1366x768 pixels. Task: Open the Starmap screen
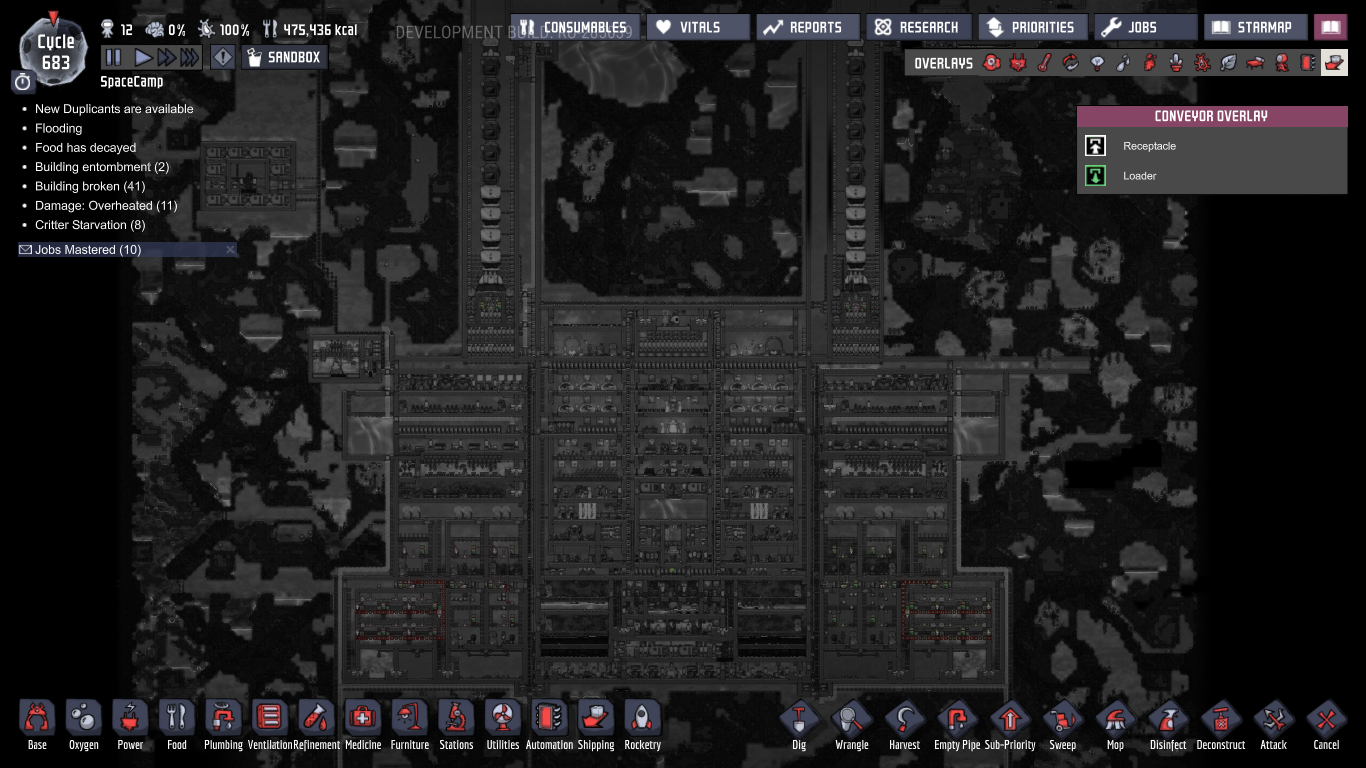1256,28
